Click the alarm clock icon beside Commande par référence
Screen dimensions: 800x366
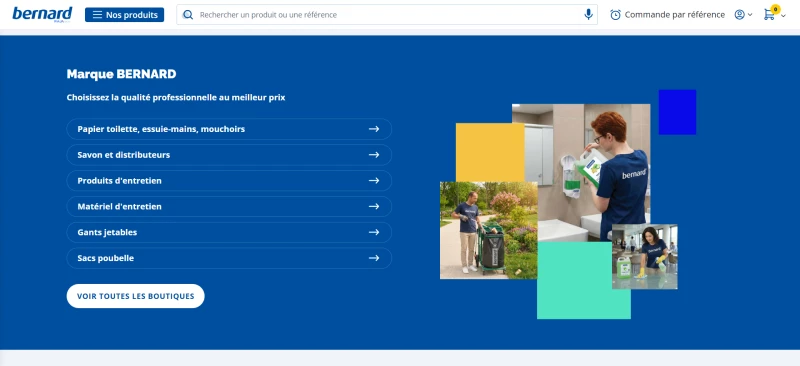click(x=615, y=15)
